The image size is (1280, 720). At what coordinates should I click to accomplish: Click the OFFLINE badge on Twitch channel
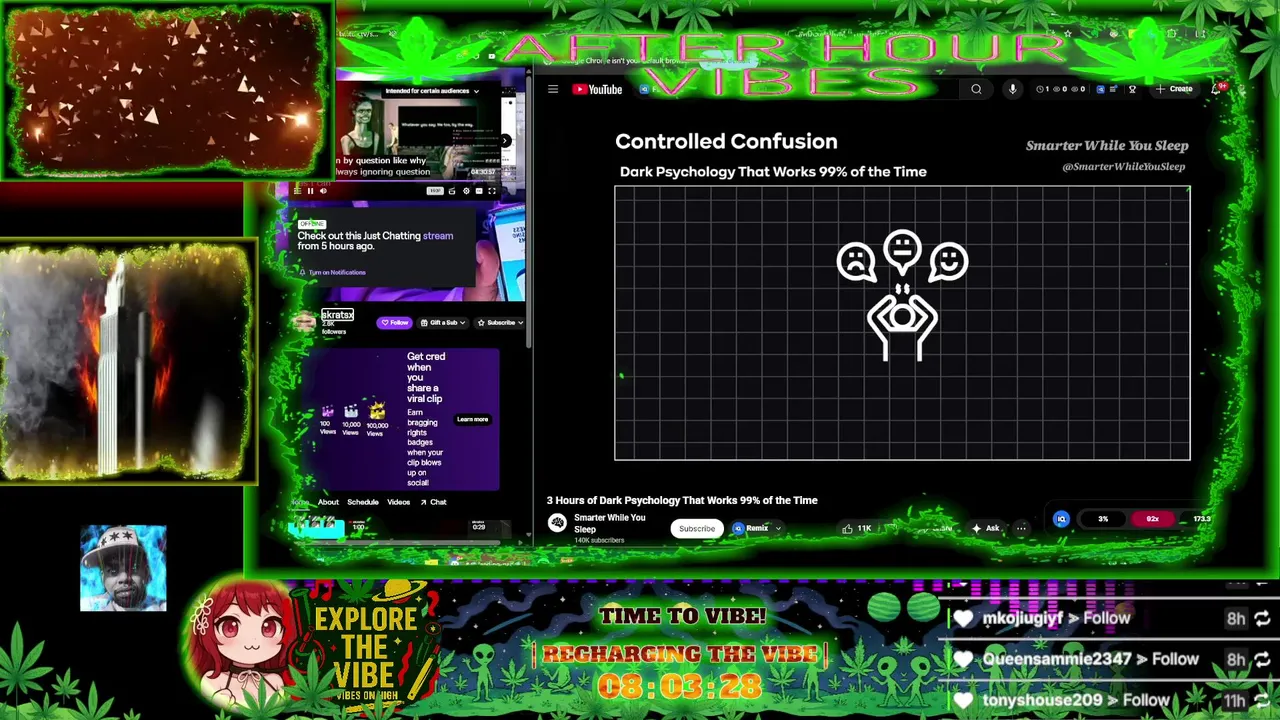[312, 224]
